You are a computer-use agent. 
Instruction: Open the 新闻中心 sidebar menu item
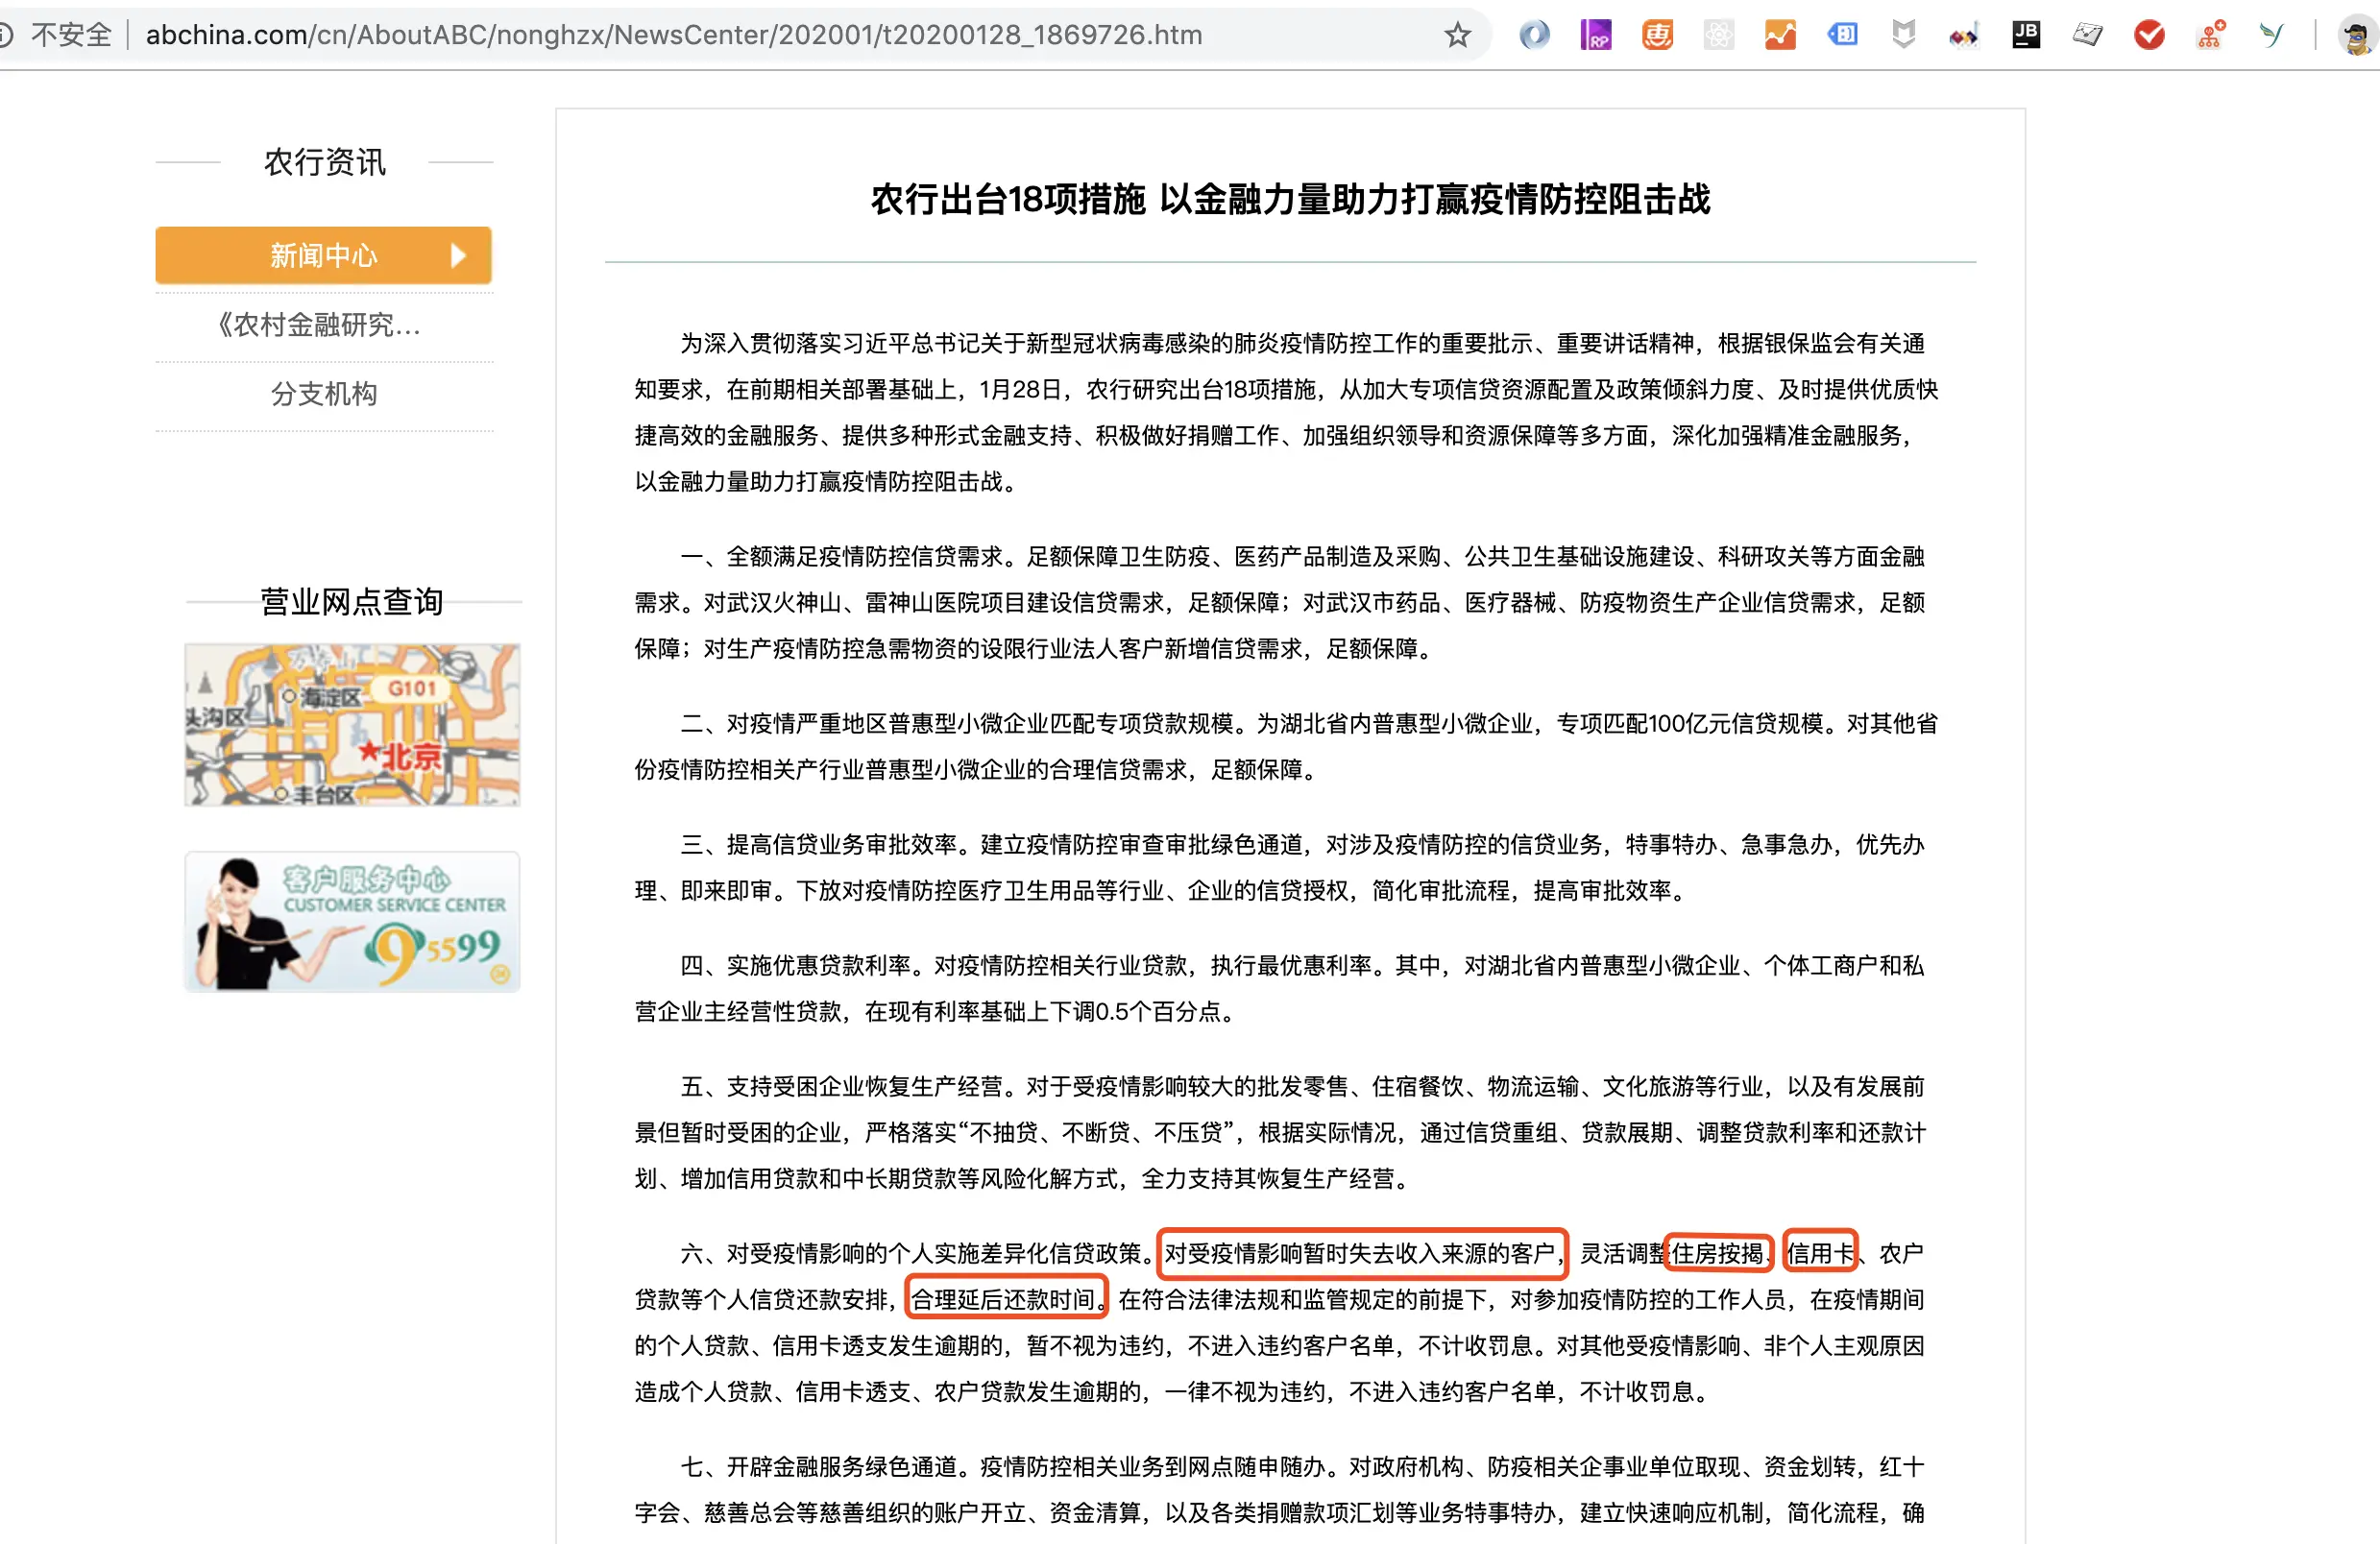click(x=323, y=256)
